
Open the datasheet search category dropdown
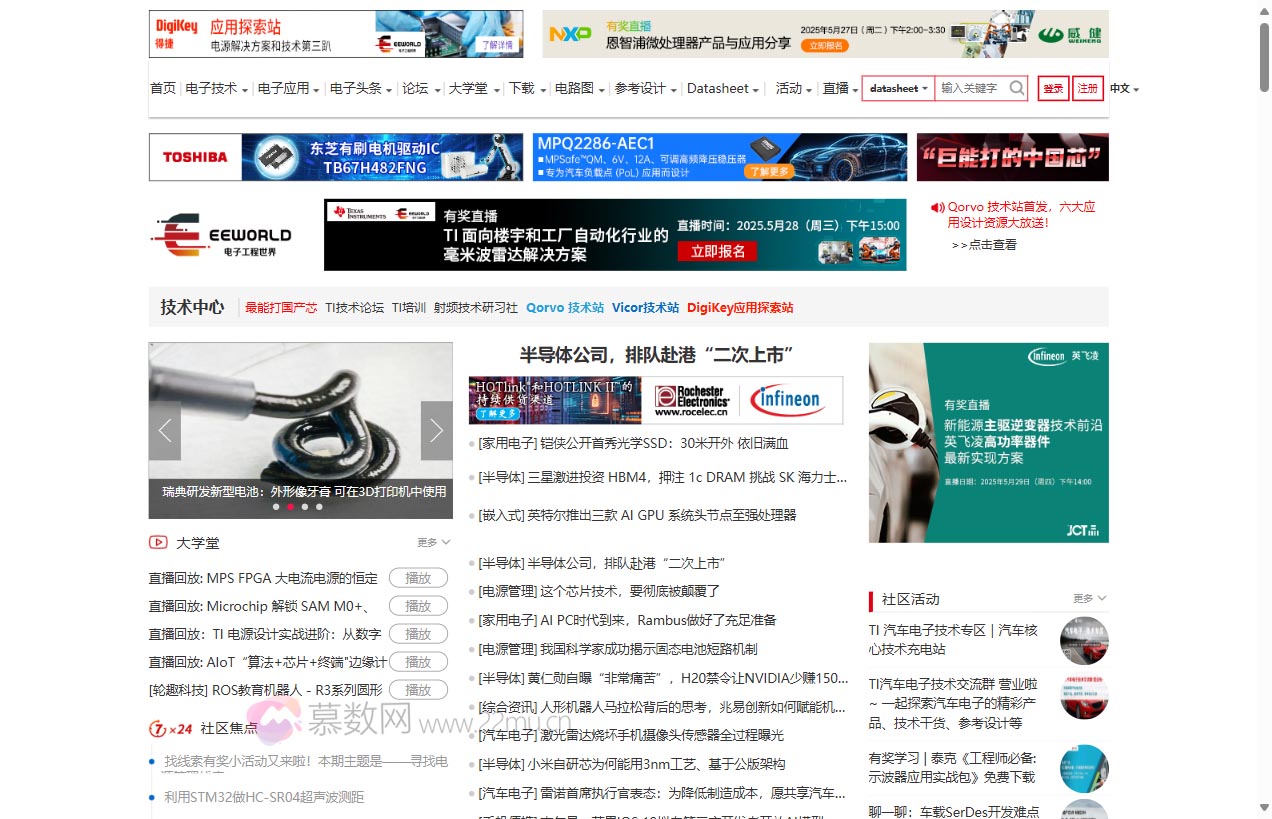[896, 88]
